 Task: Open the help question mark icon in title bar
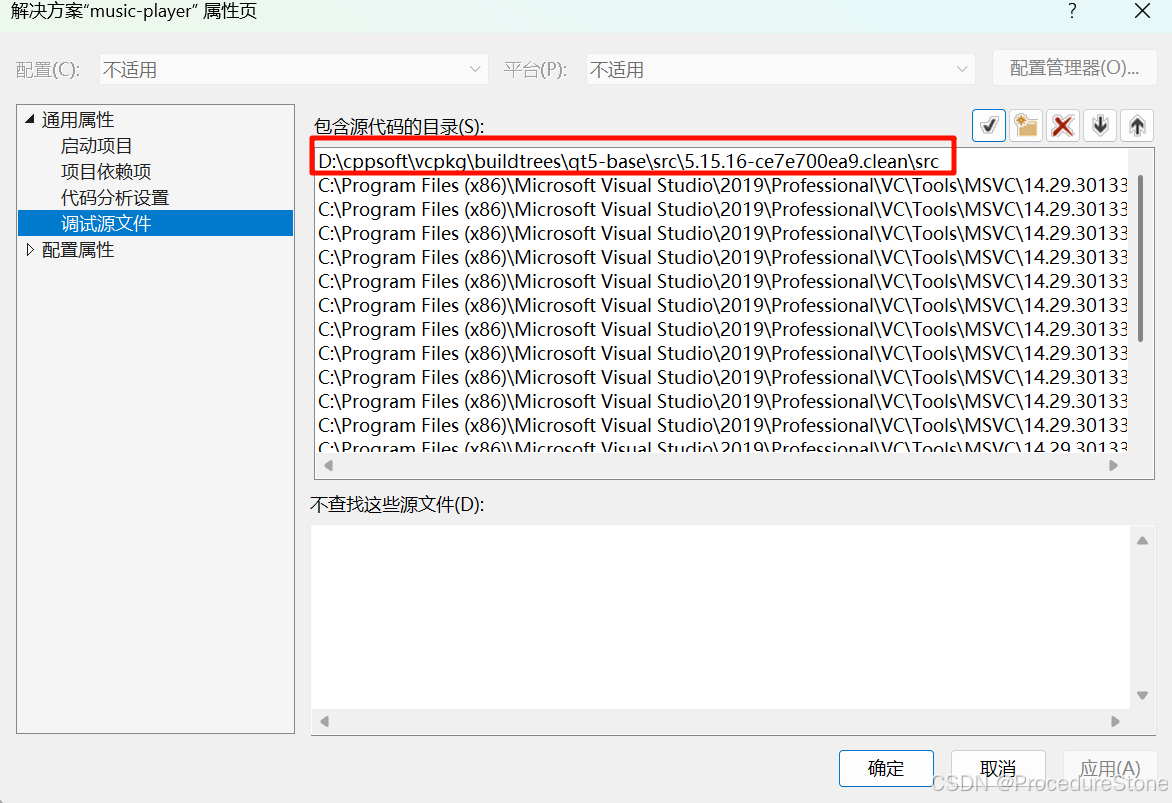click(x=1072, y=11)
